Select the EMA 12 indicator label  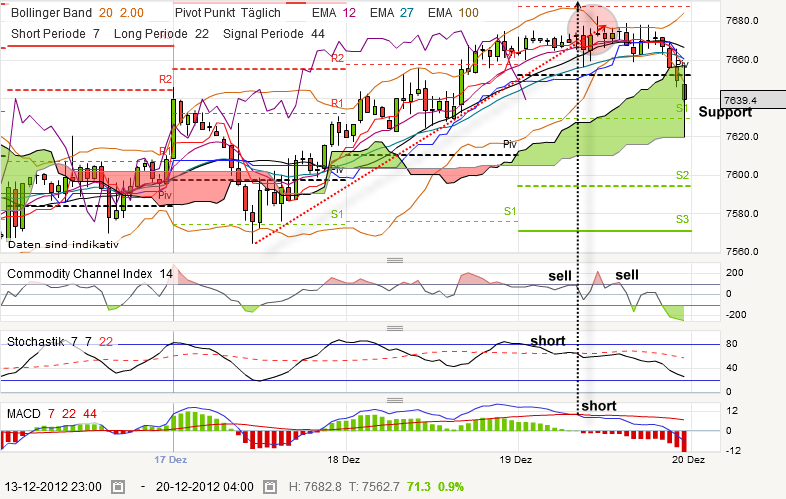(x=334, y=13)
